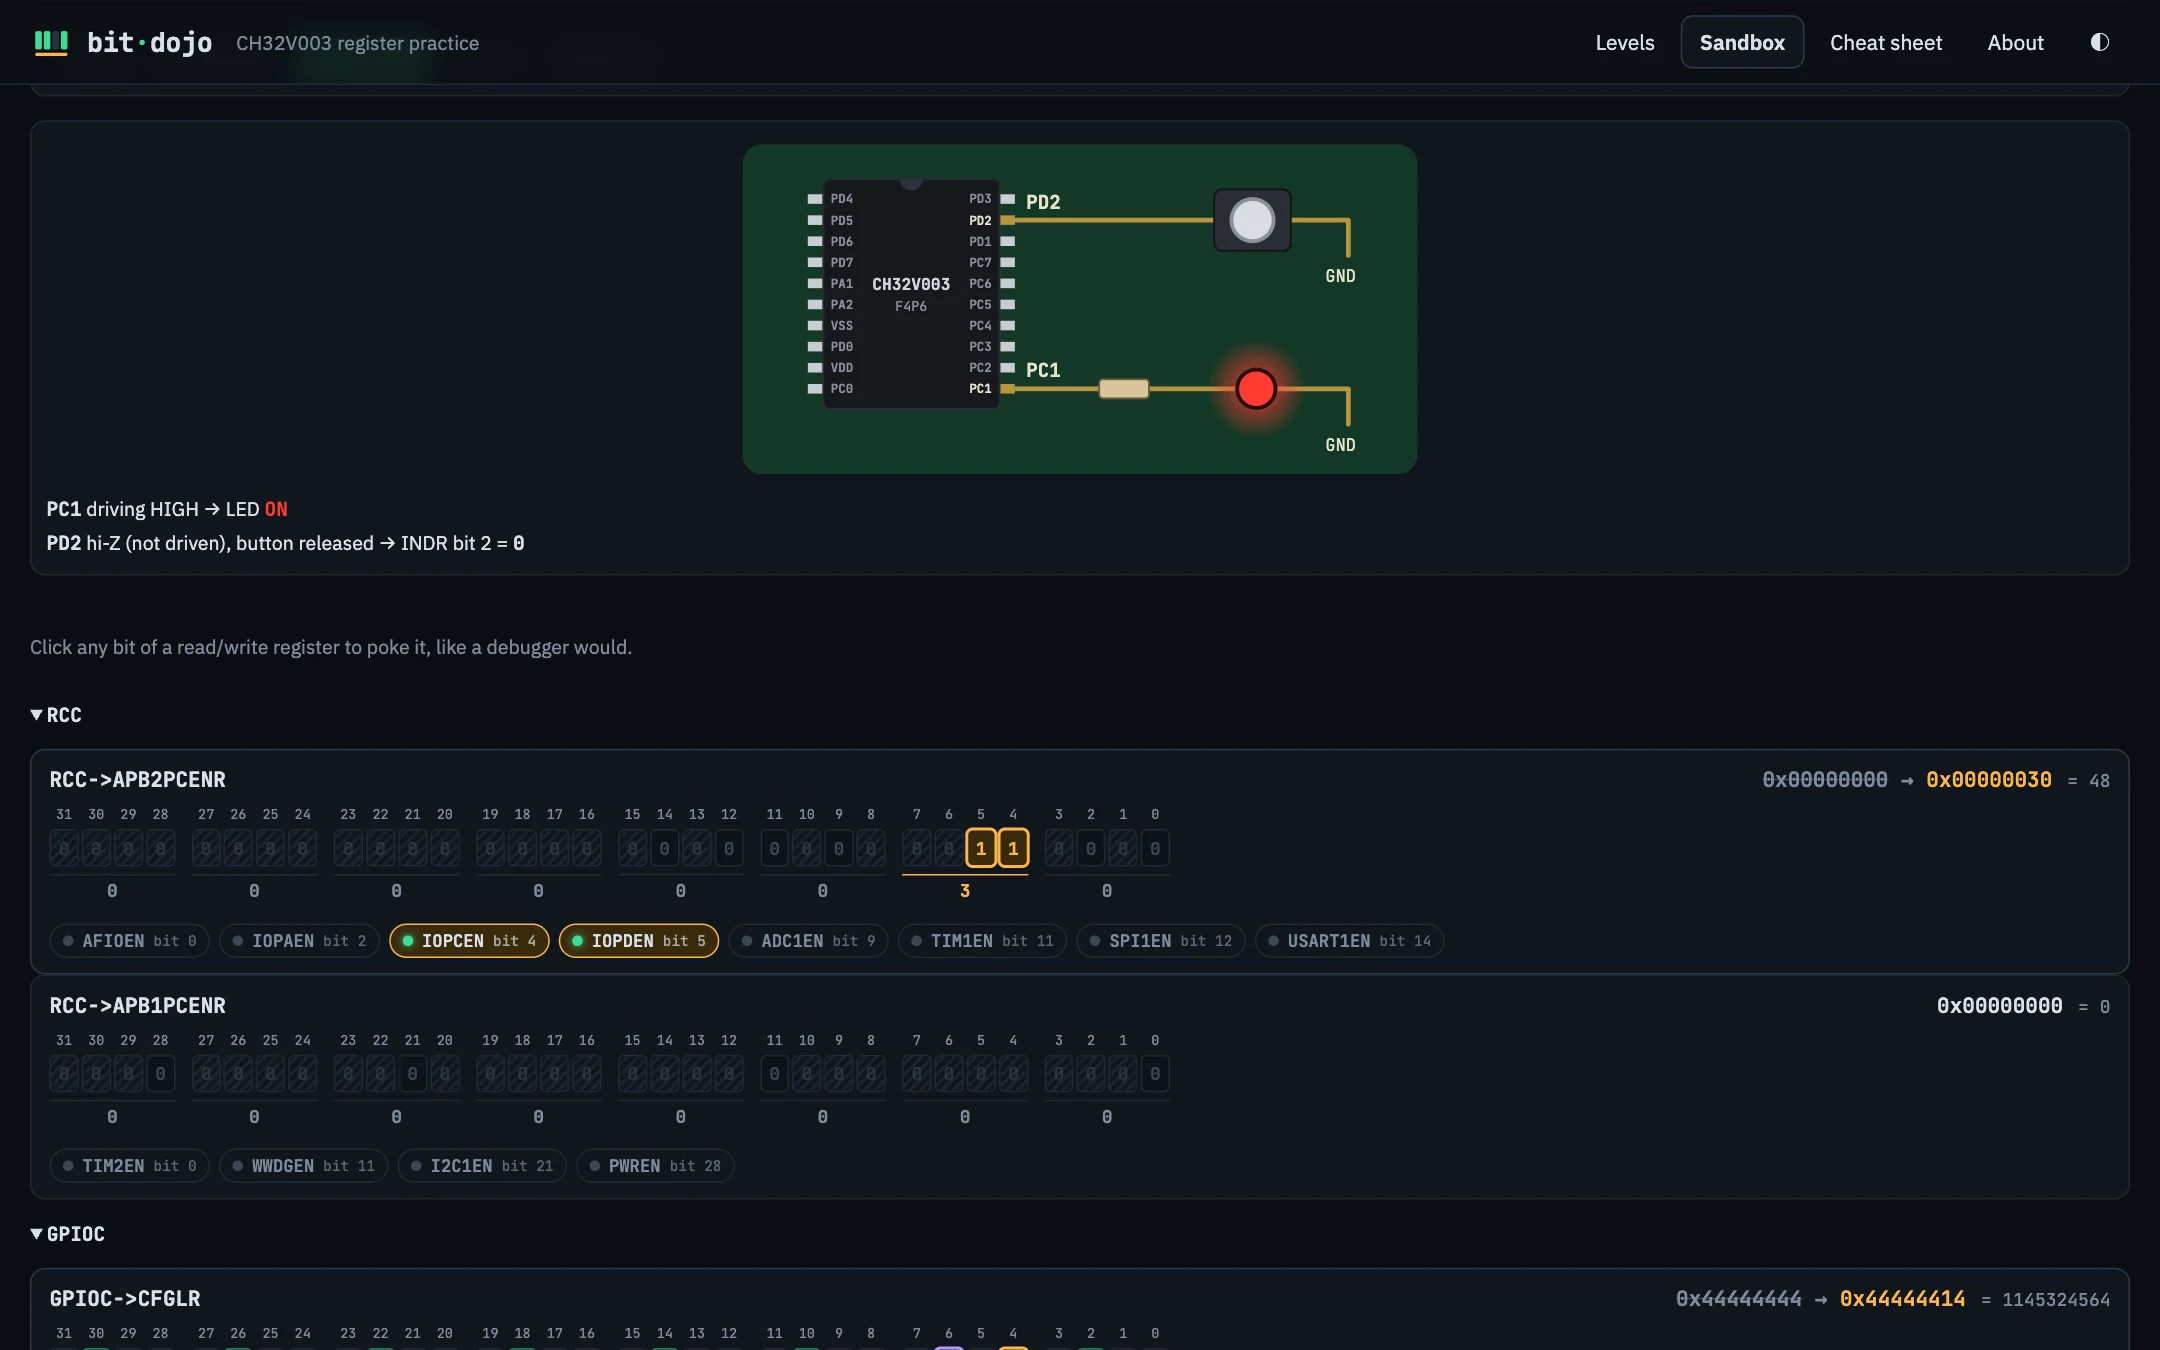Open the About page
The image size is (2160, 1350).
click(x=2016, y=42)
